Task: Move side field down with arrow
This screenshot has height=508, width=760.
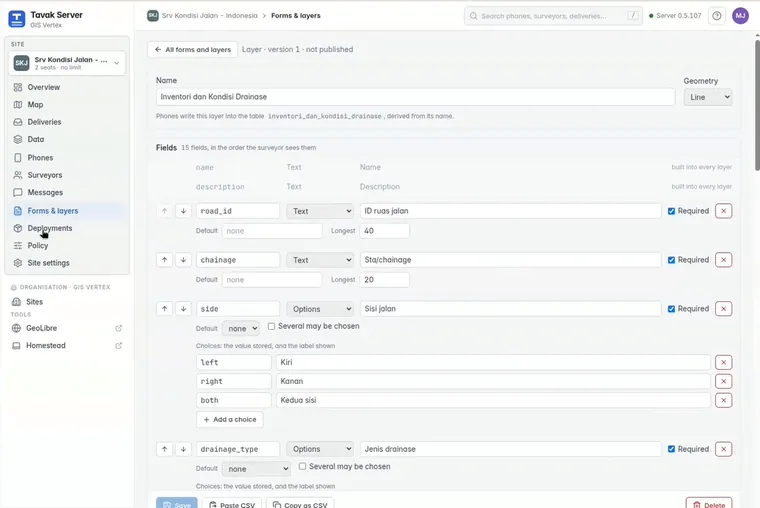Action: [183, 309]
